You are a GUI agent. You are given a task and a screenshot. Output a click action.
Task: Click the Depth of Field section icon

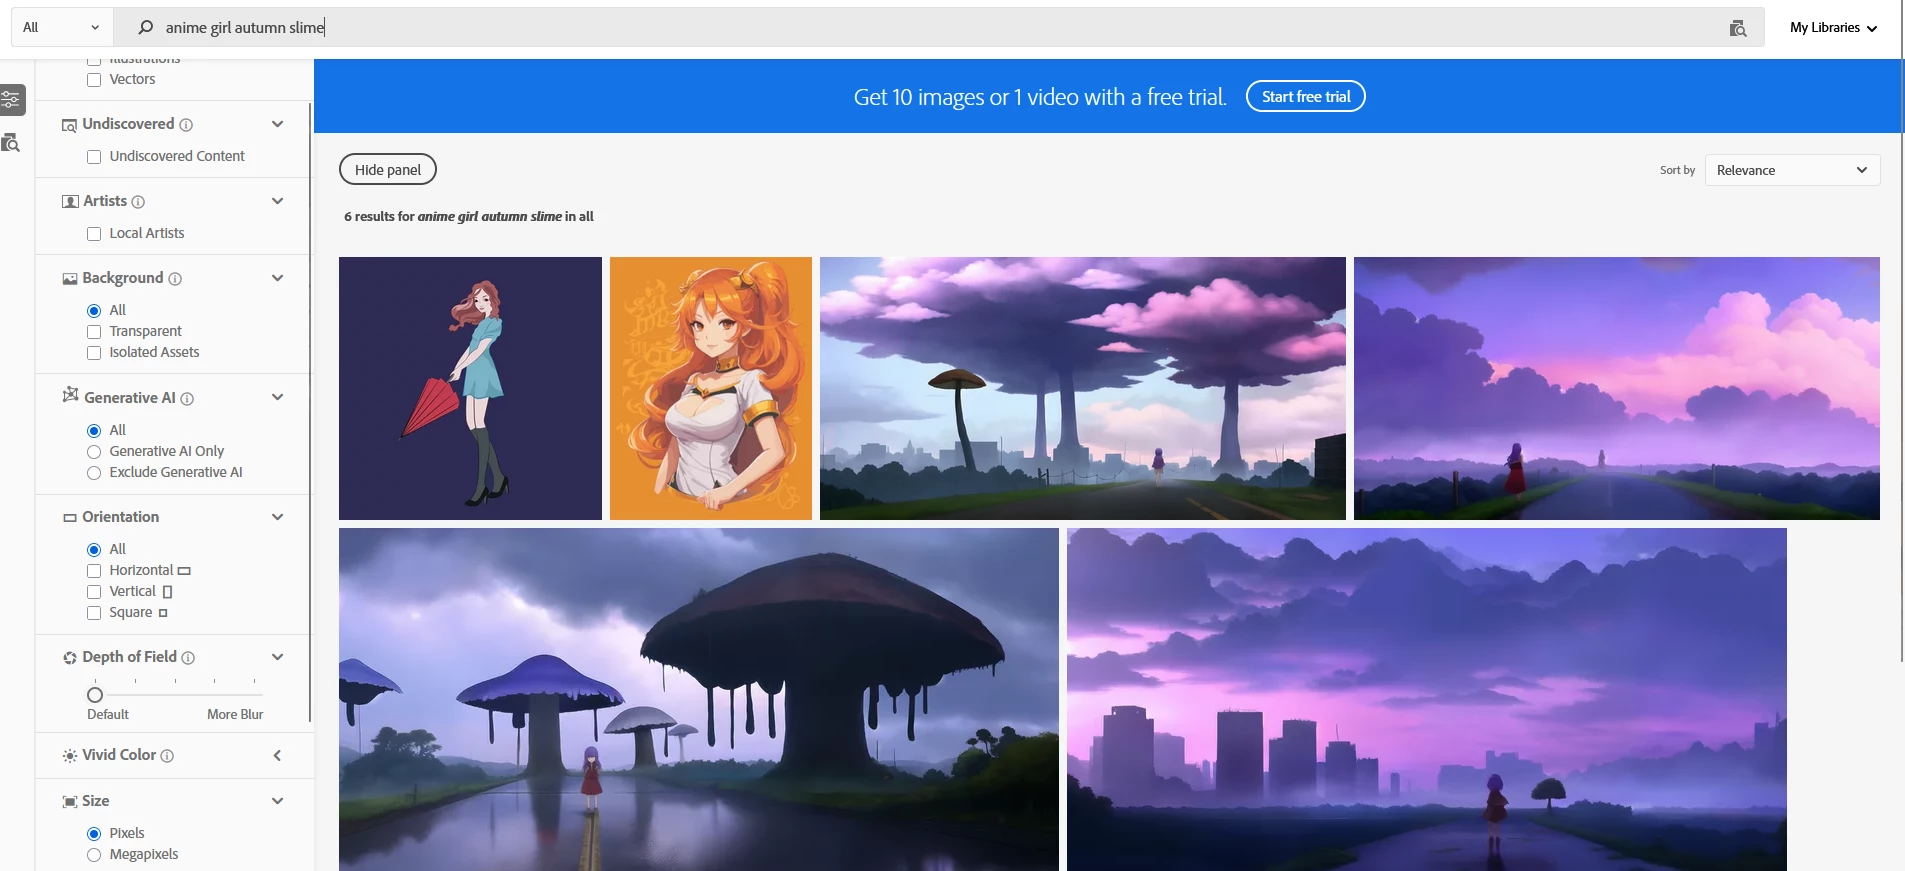(70, 658)
